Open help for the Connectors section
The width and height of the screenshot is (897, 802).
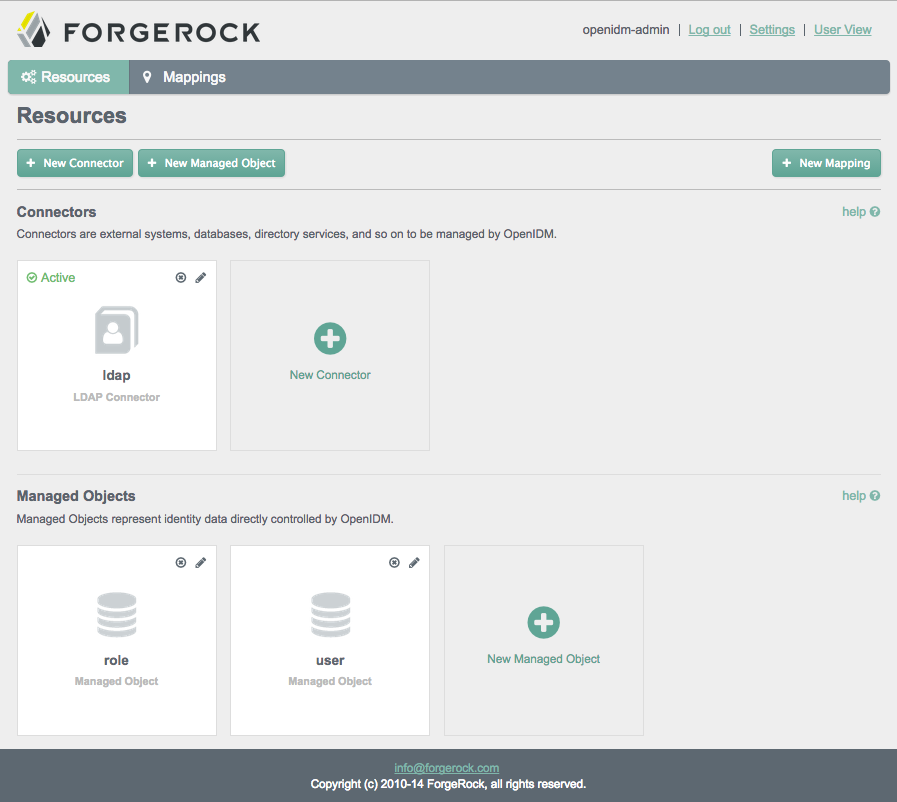[861, 212]
